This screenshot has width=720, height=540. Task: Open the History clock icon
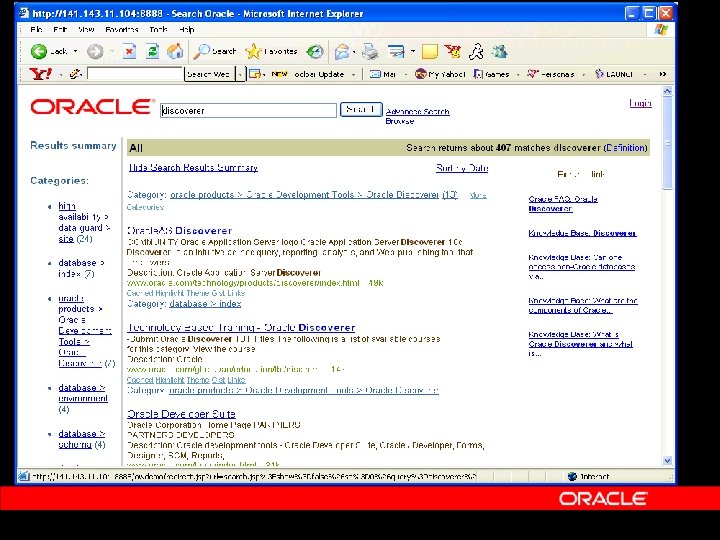[315, 51]
